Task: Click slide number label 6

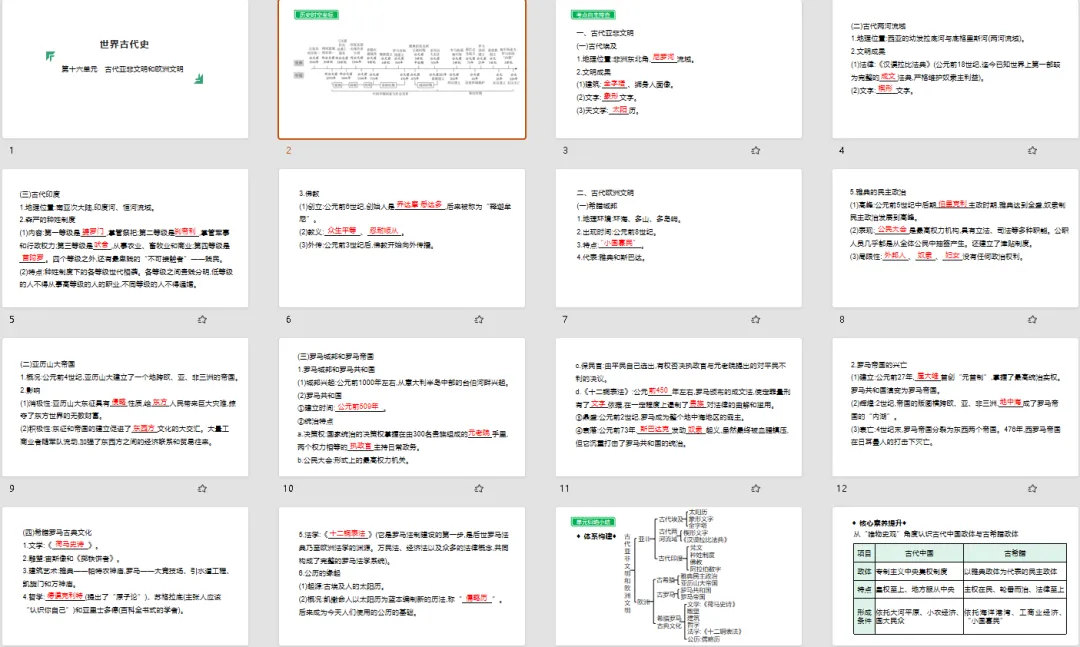Action: (289, 319)
